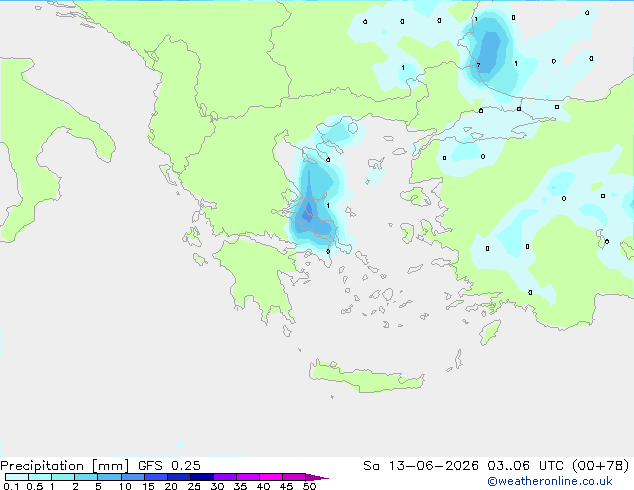Screen dimensions: 634x490
Task: Pick the 2–5 mm legend swatch
Action: point(86,477)
